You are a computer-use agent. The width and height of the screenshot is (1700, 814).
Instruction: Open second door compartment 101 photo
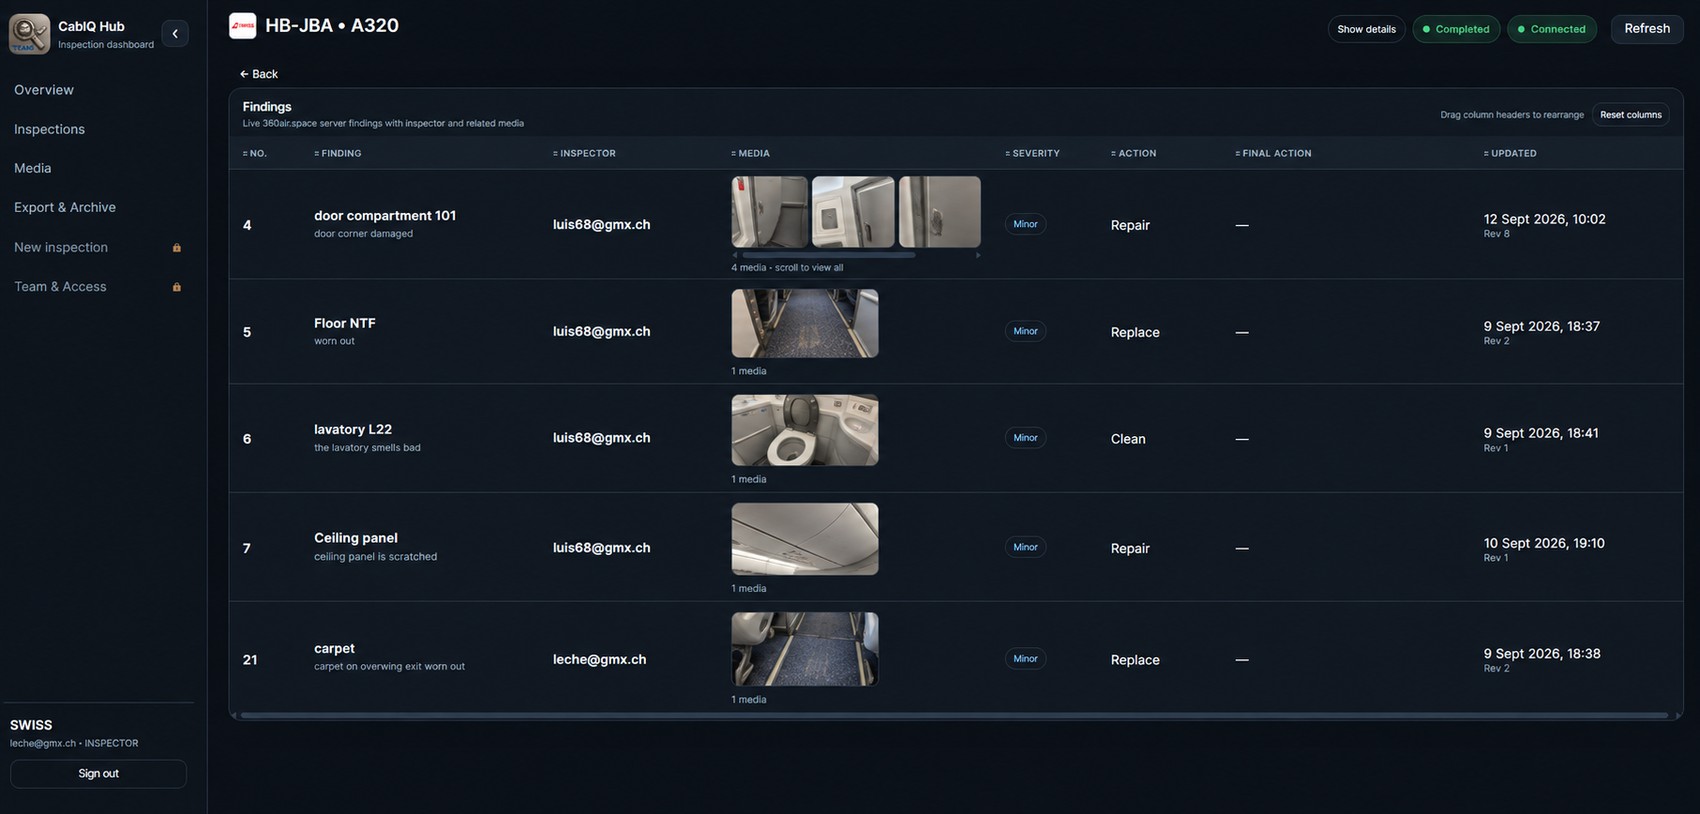coord(853,212)
